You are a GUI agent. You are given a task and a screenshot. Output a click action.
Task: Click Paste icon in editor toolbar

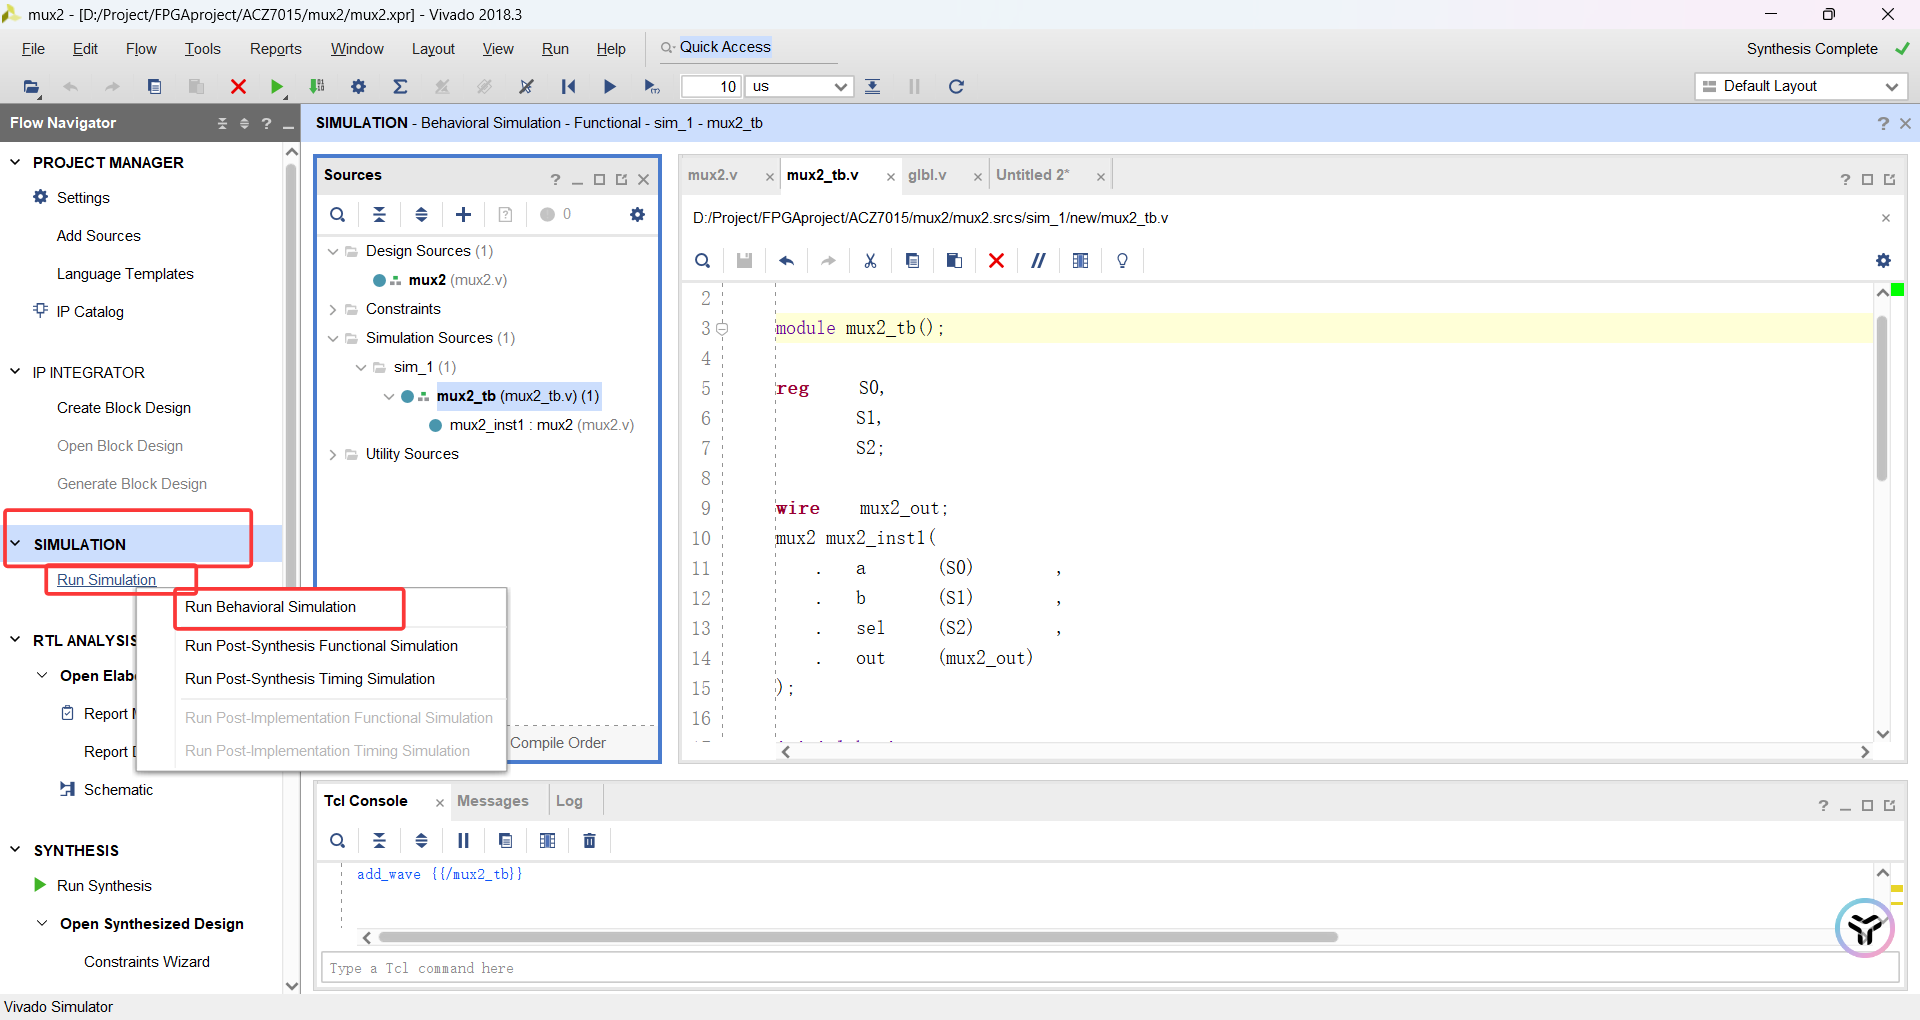[x=954, y=261]
